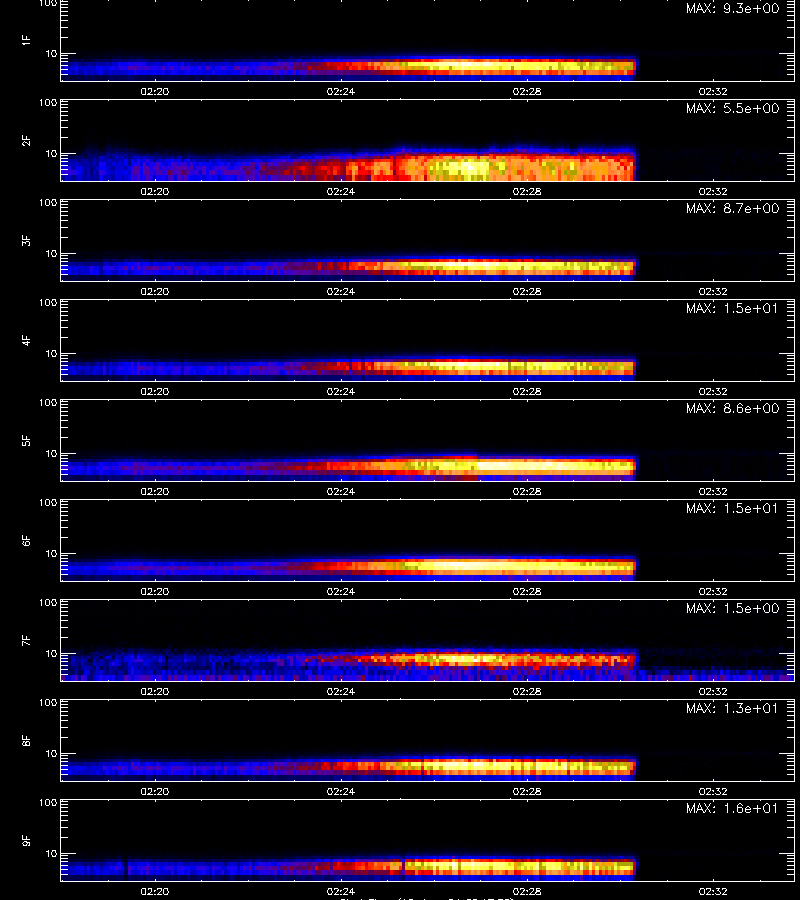The height and width of the screenshot is (900, 800).
Task: Click the 02:32 tick label under panel 9F
Action: tap(713, 891)
